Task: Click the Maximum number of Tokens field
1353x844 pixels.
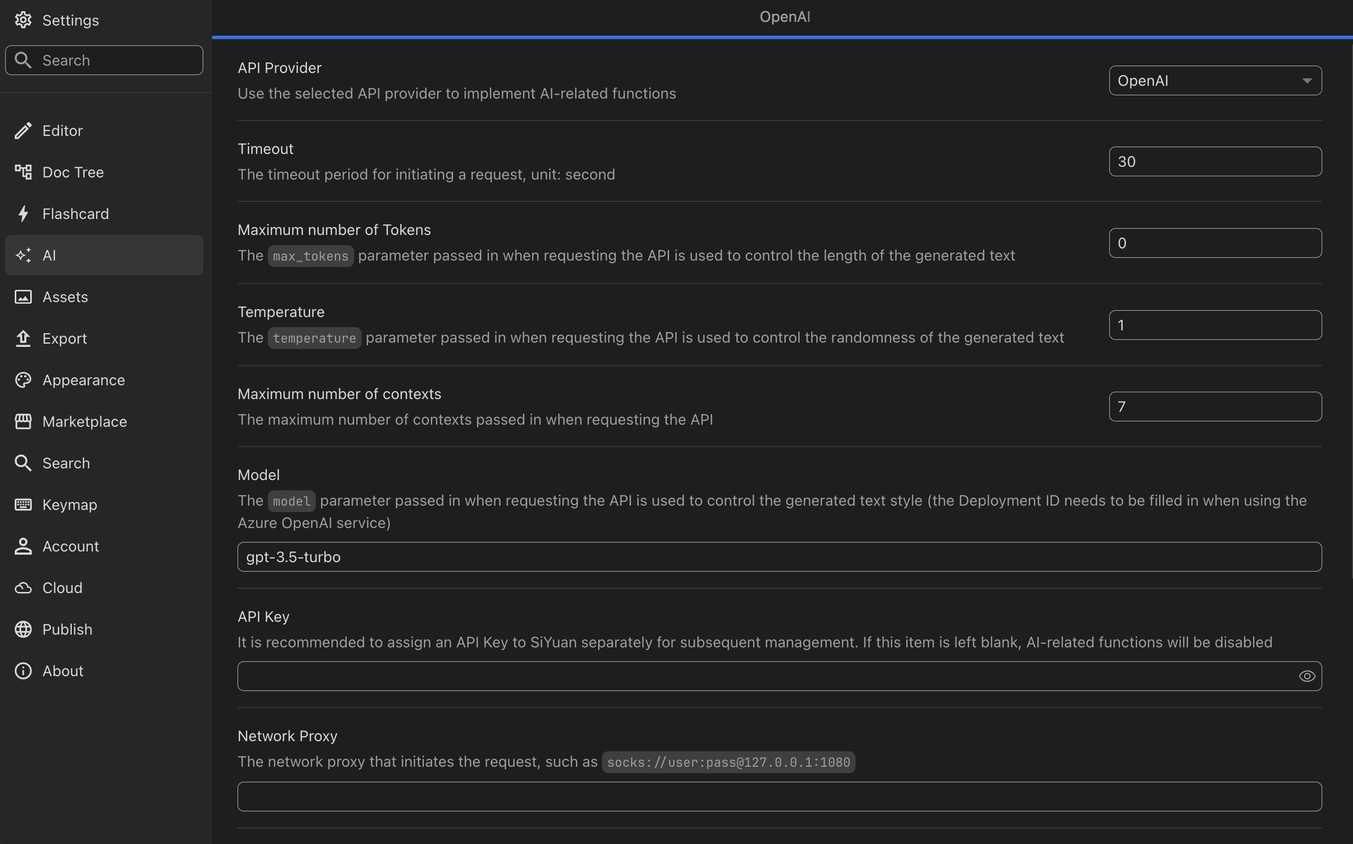Action: click(1215, 243)
